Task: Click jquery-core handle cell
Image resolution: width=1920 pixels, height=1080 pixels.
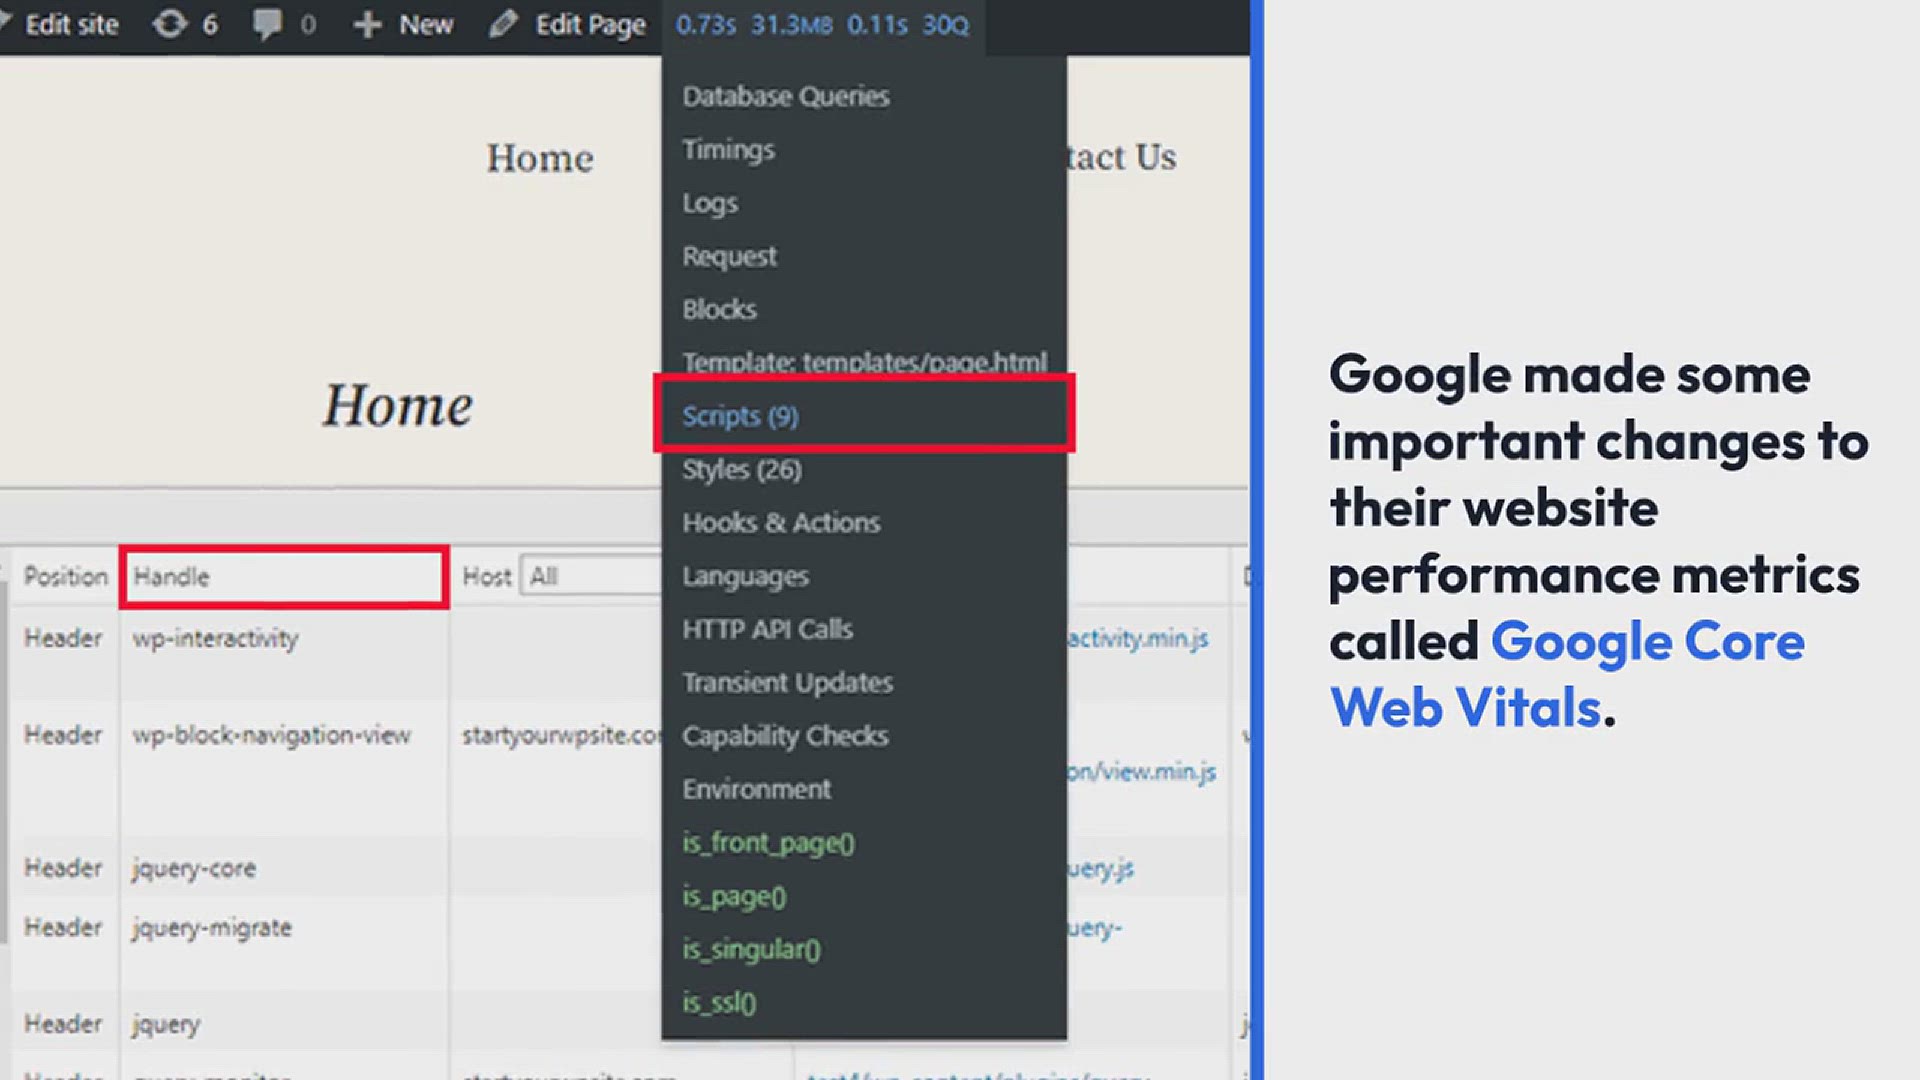Action: [x=194, y=868]
